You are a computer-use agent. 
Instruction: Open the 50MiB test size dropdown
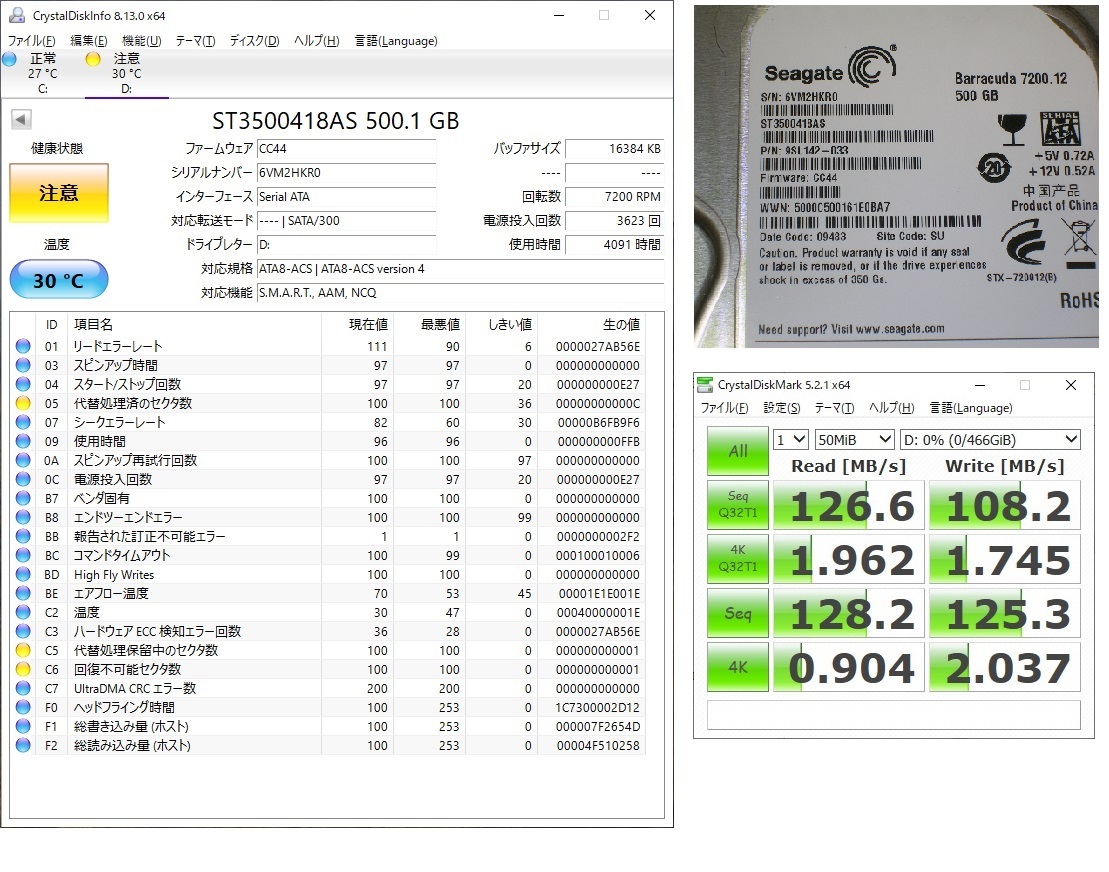click(x=854, y=440)
